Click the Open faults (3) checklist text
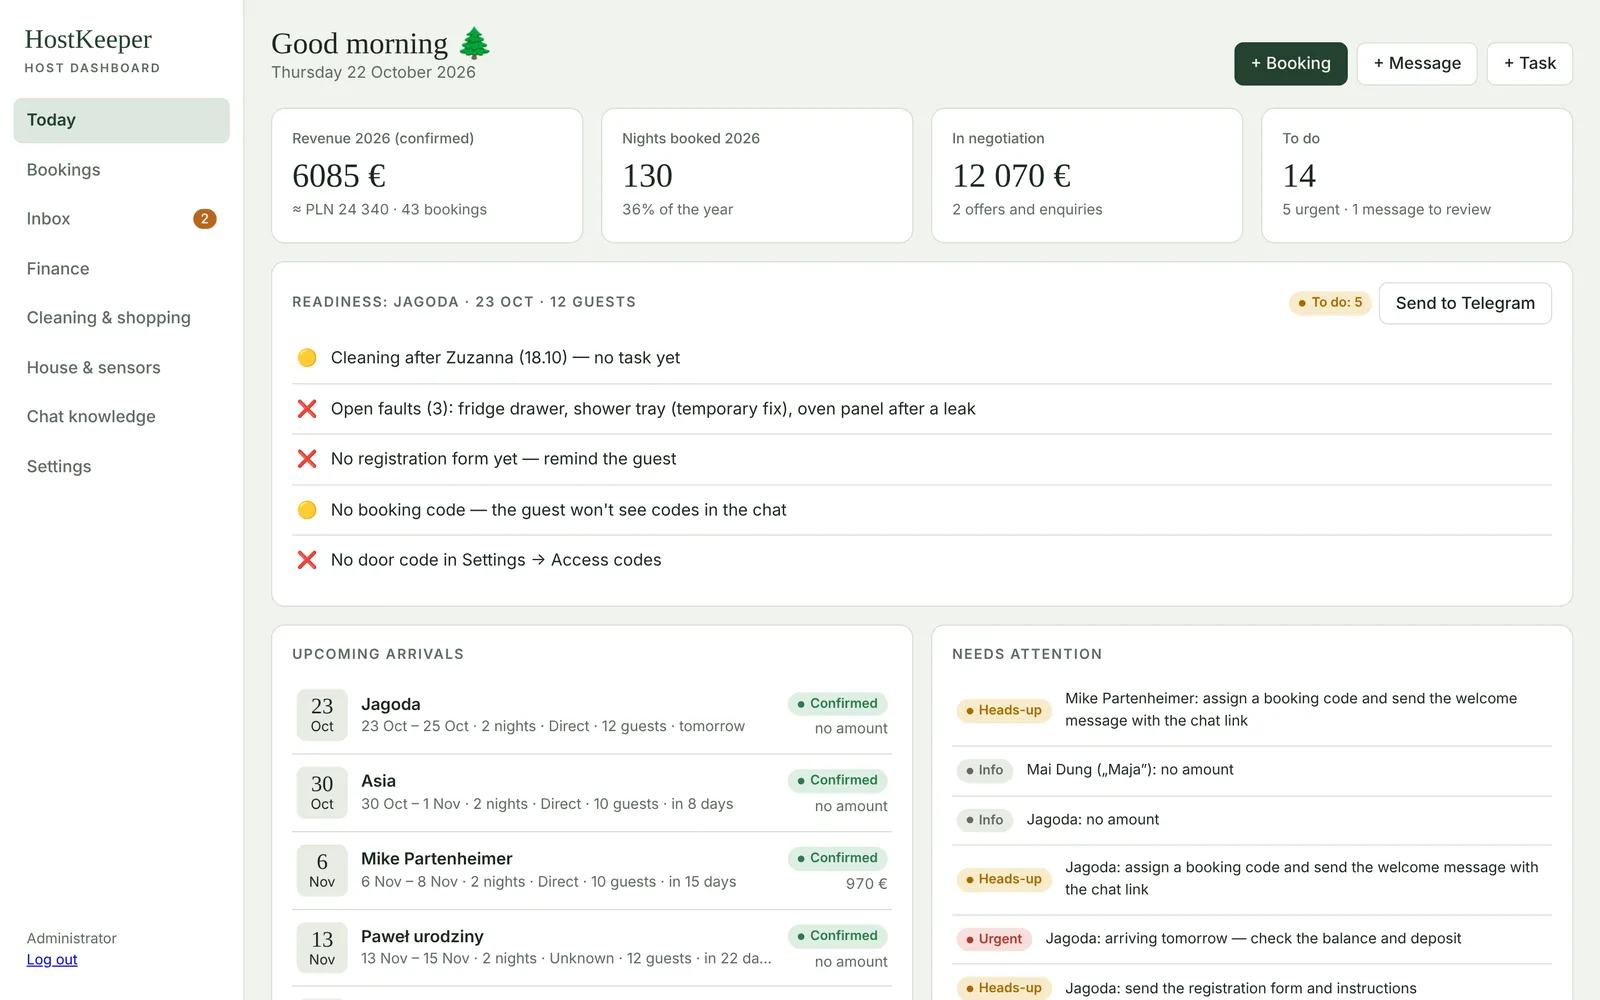This screenshot has width=1600, height=1000. pos(653,409)
